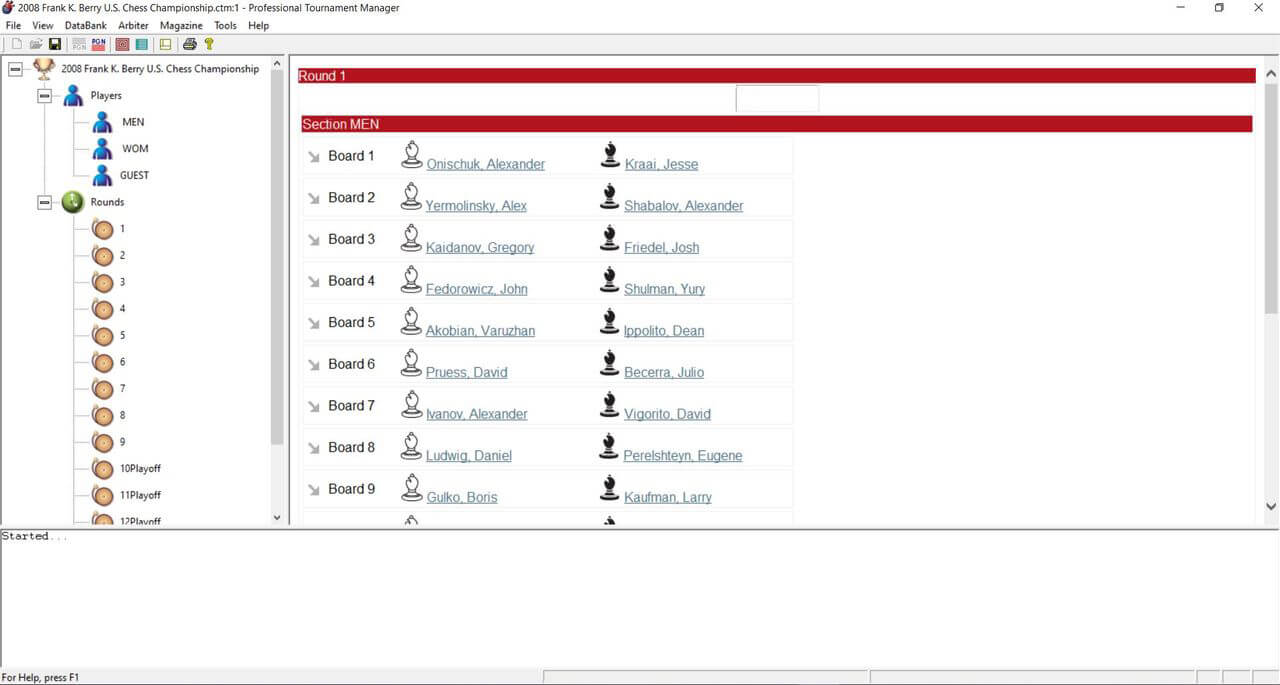Click the yellow layout toolbar icon
Image resolution: width=1280 pixels, height=685 pixels.
click(x=165, y=44)
